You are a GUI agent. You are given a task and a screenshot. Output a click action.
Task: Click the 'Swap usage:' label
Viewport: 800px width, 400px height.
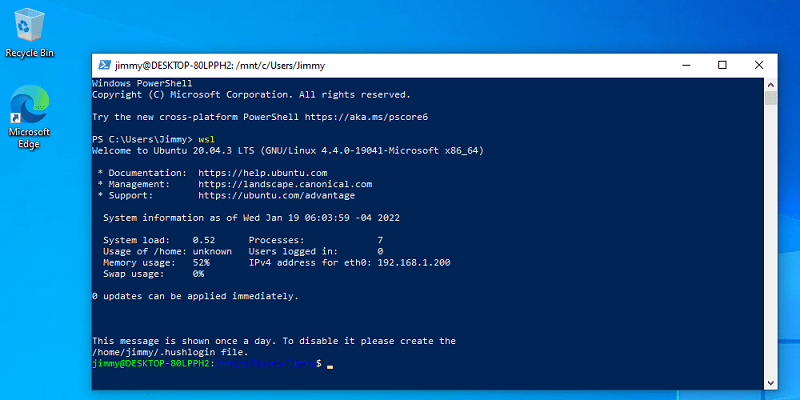tap(134, 274)
